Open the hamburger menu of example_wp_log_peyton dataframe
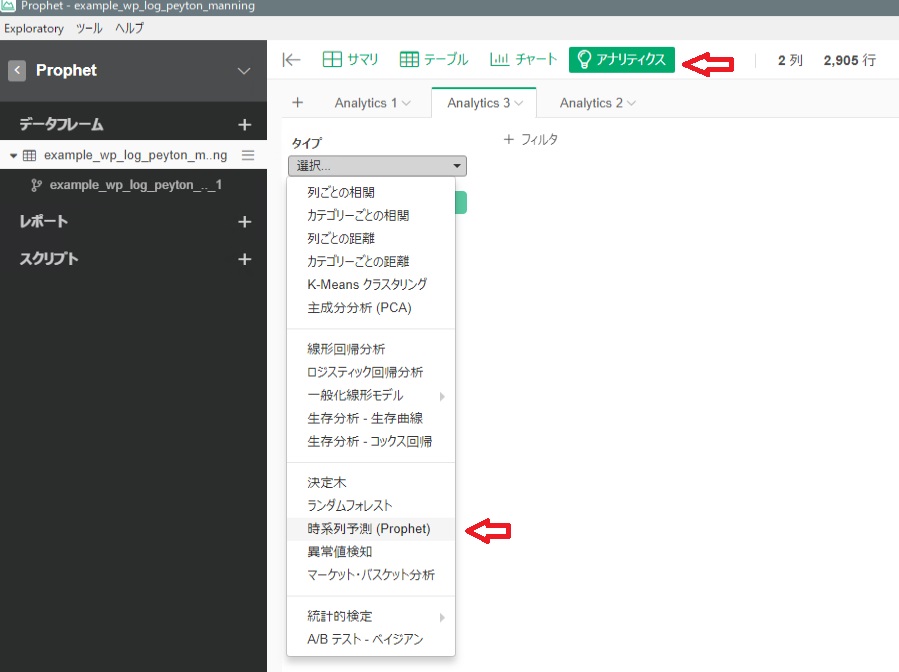This screenshot has height=672, width=899. (x=246, y=155)
